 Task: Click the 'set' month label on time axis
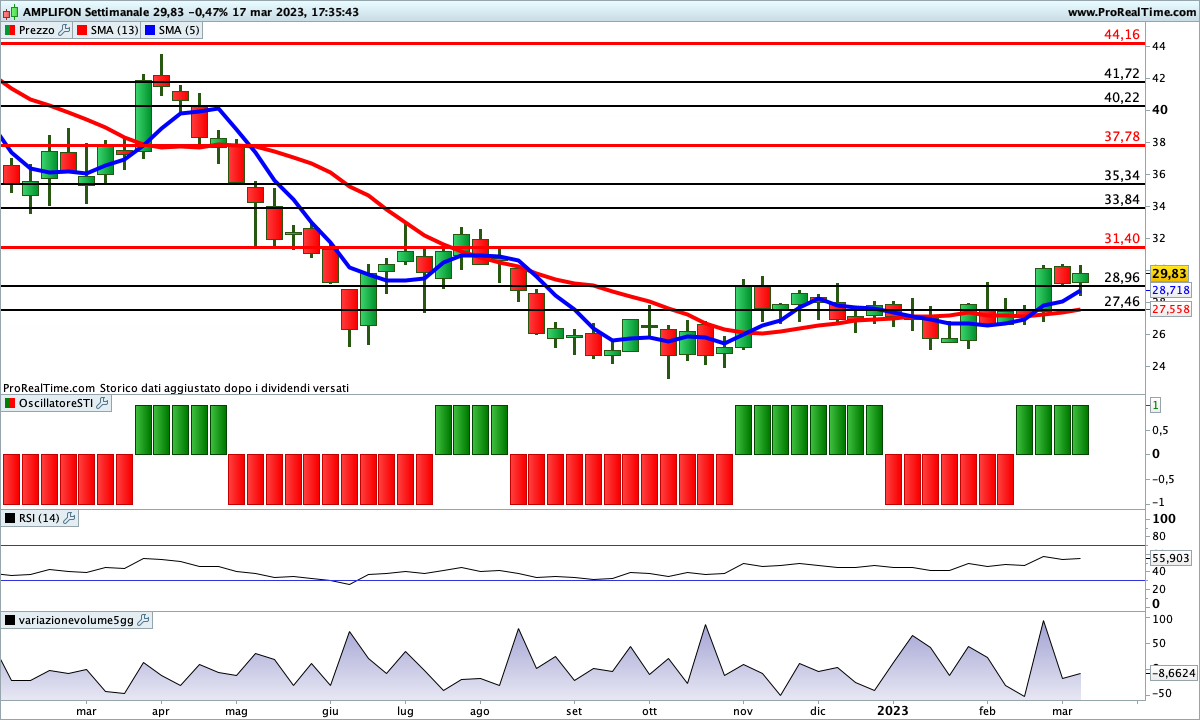tap(574, 711)
